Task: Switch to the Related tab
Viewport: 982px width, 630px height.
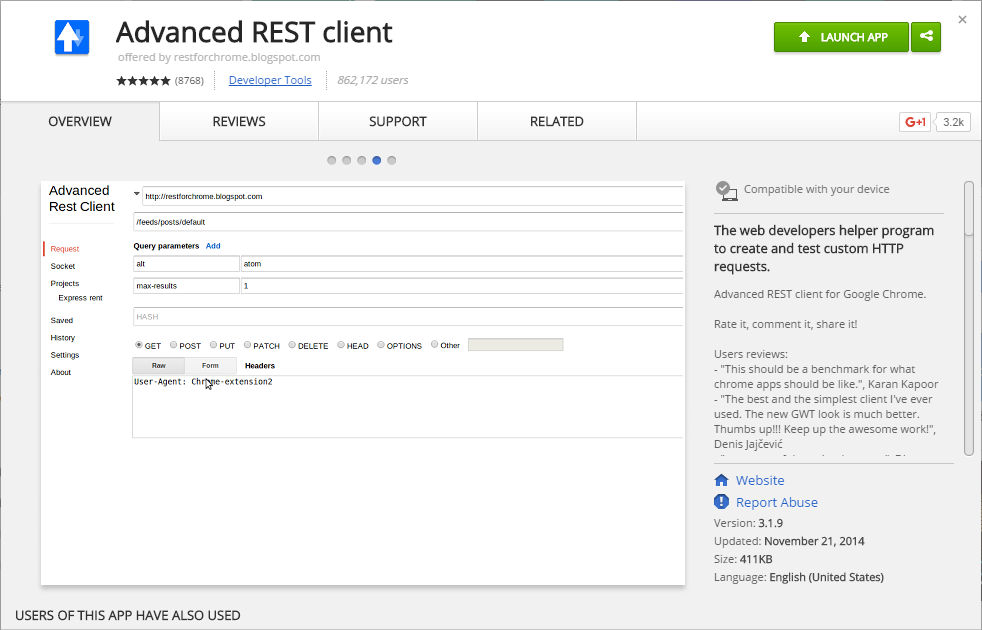Action: click(x=557, y=121)
